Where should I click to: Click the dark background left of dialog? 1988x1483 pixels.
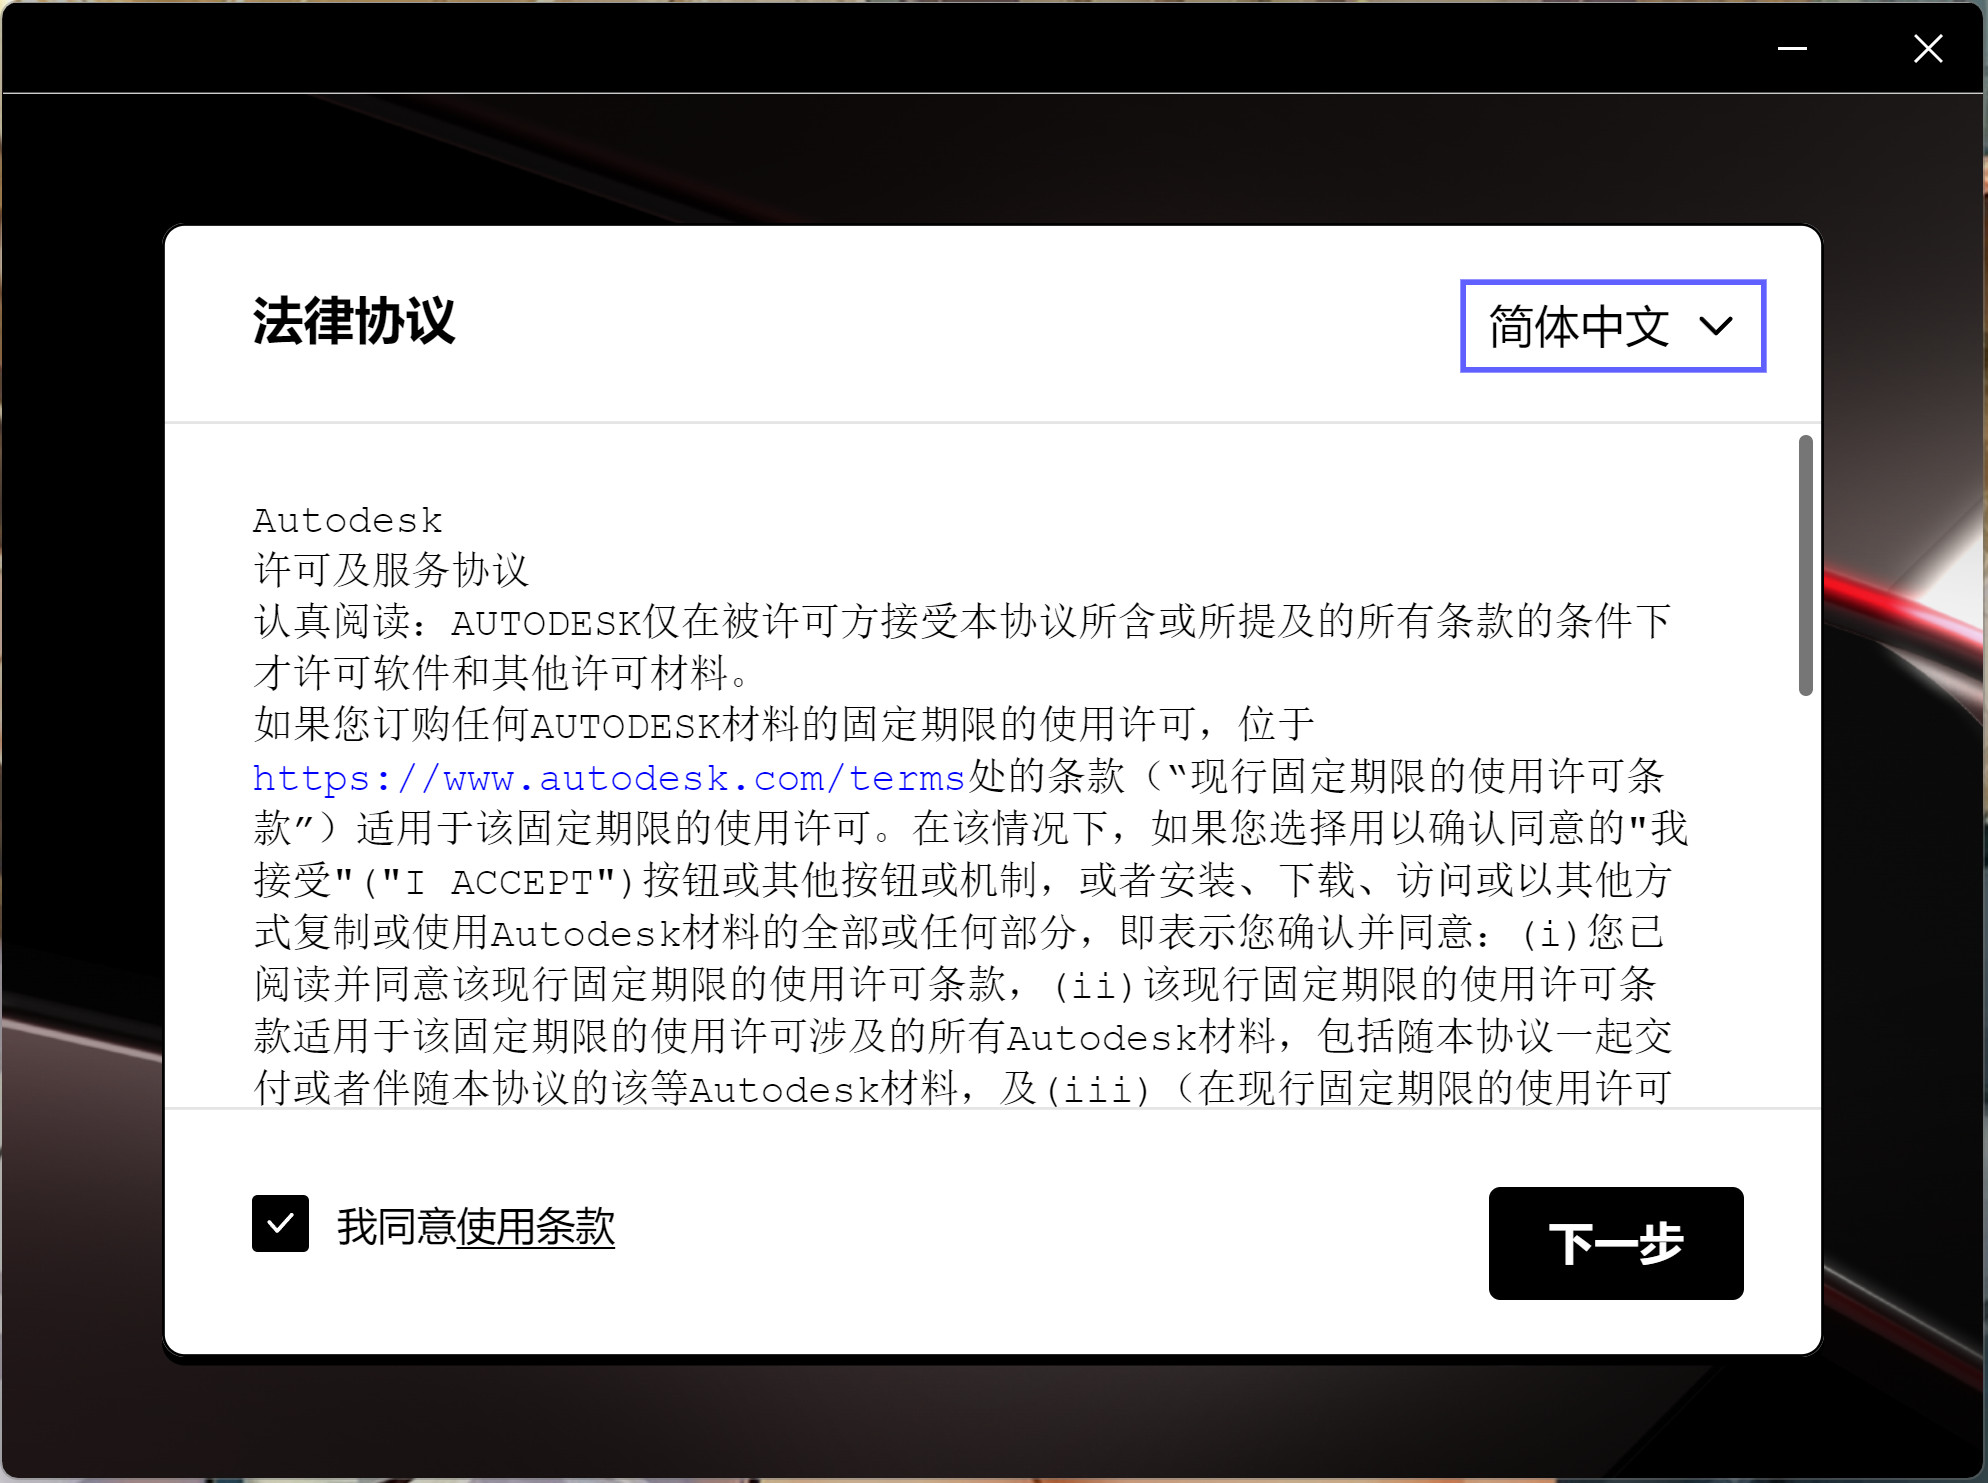[80, 700]
